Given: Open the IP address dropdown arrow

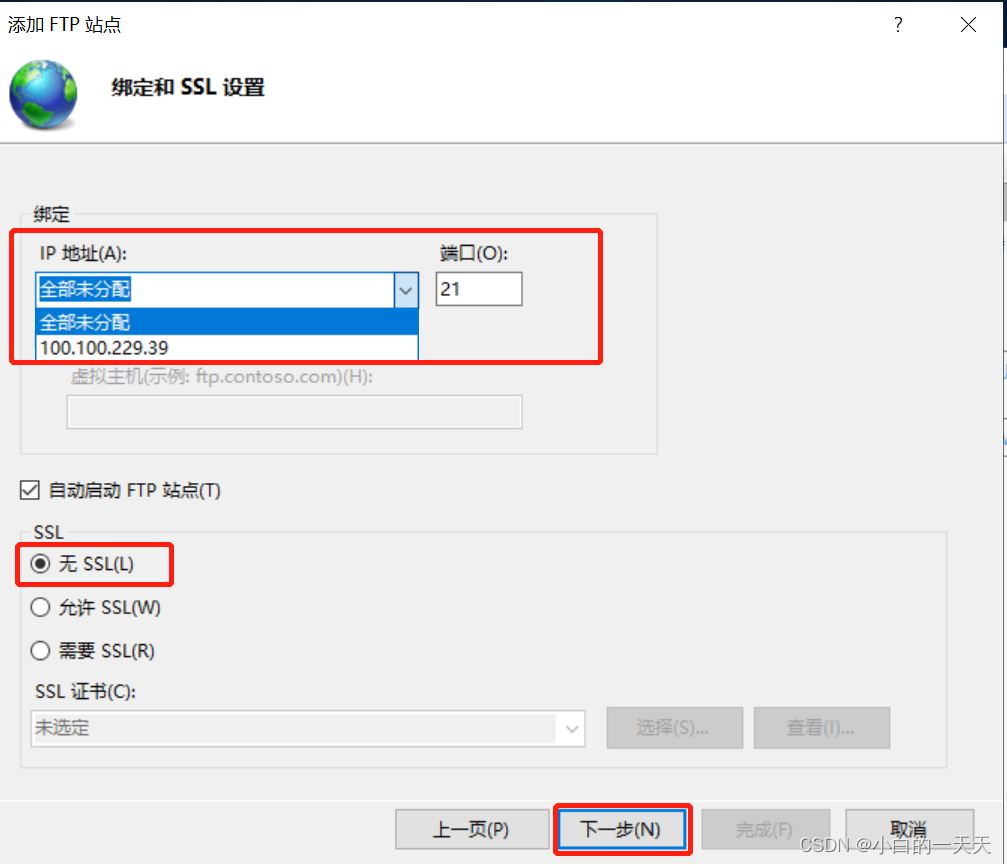Looking at the screenshot, I should [406, 290].
